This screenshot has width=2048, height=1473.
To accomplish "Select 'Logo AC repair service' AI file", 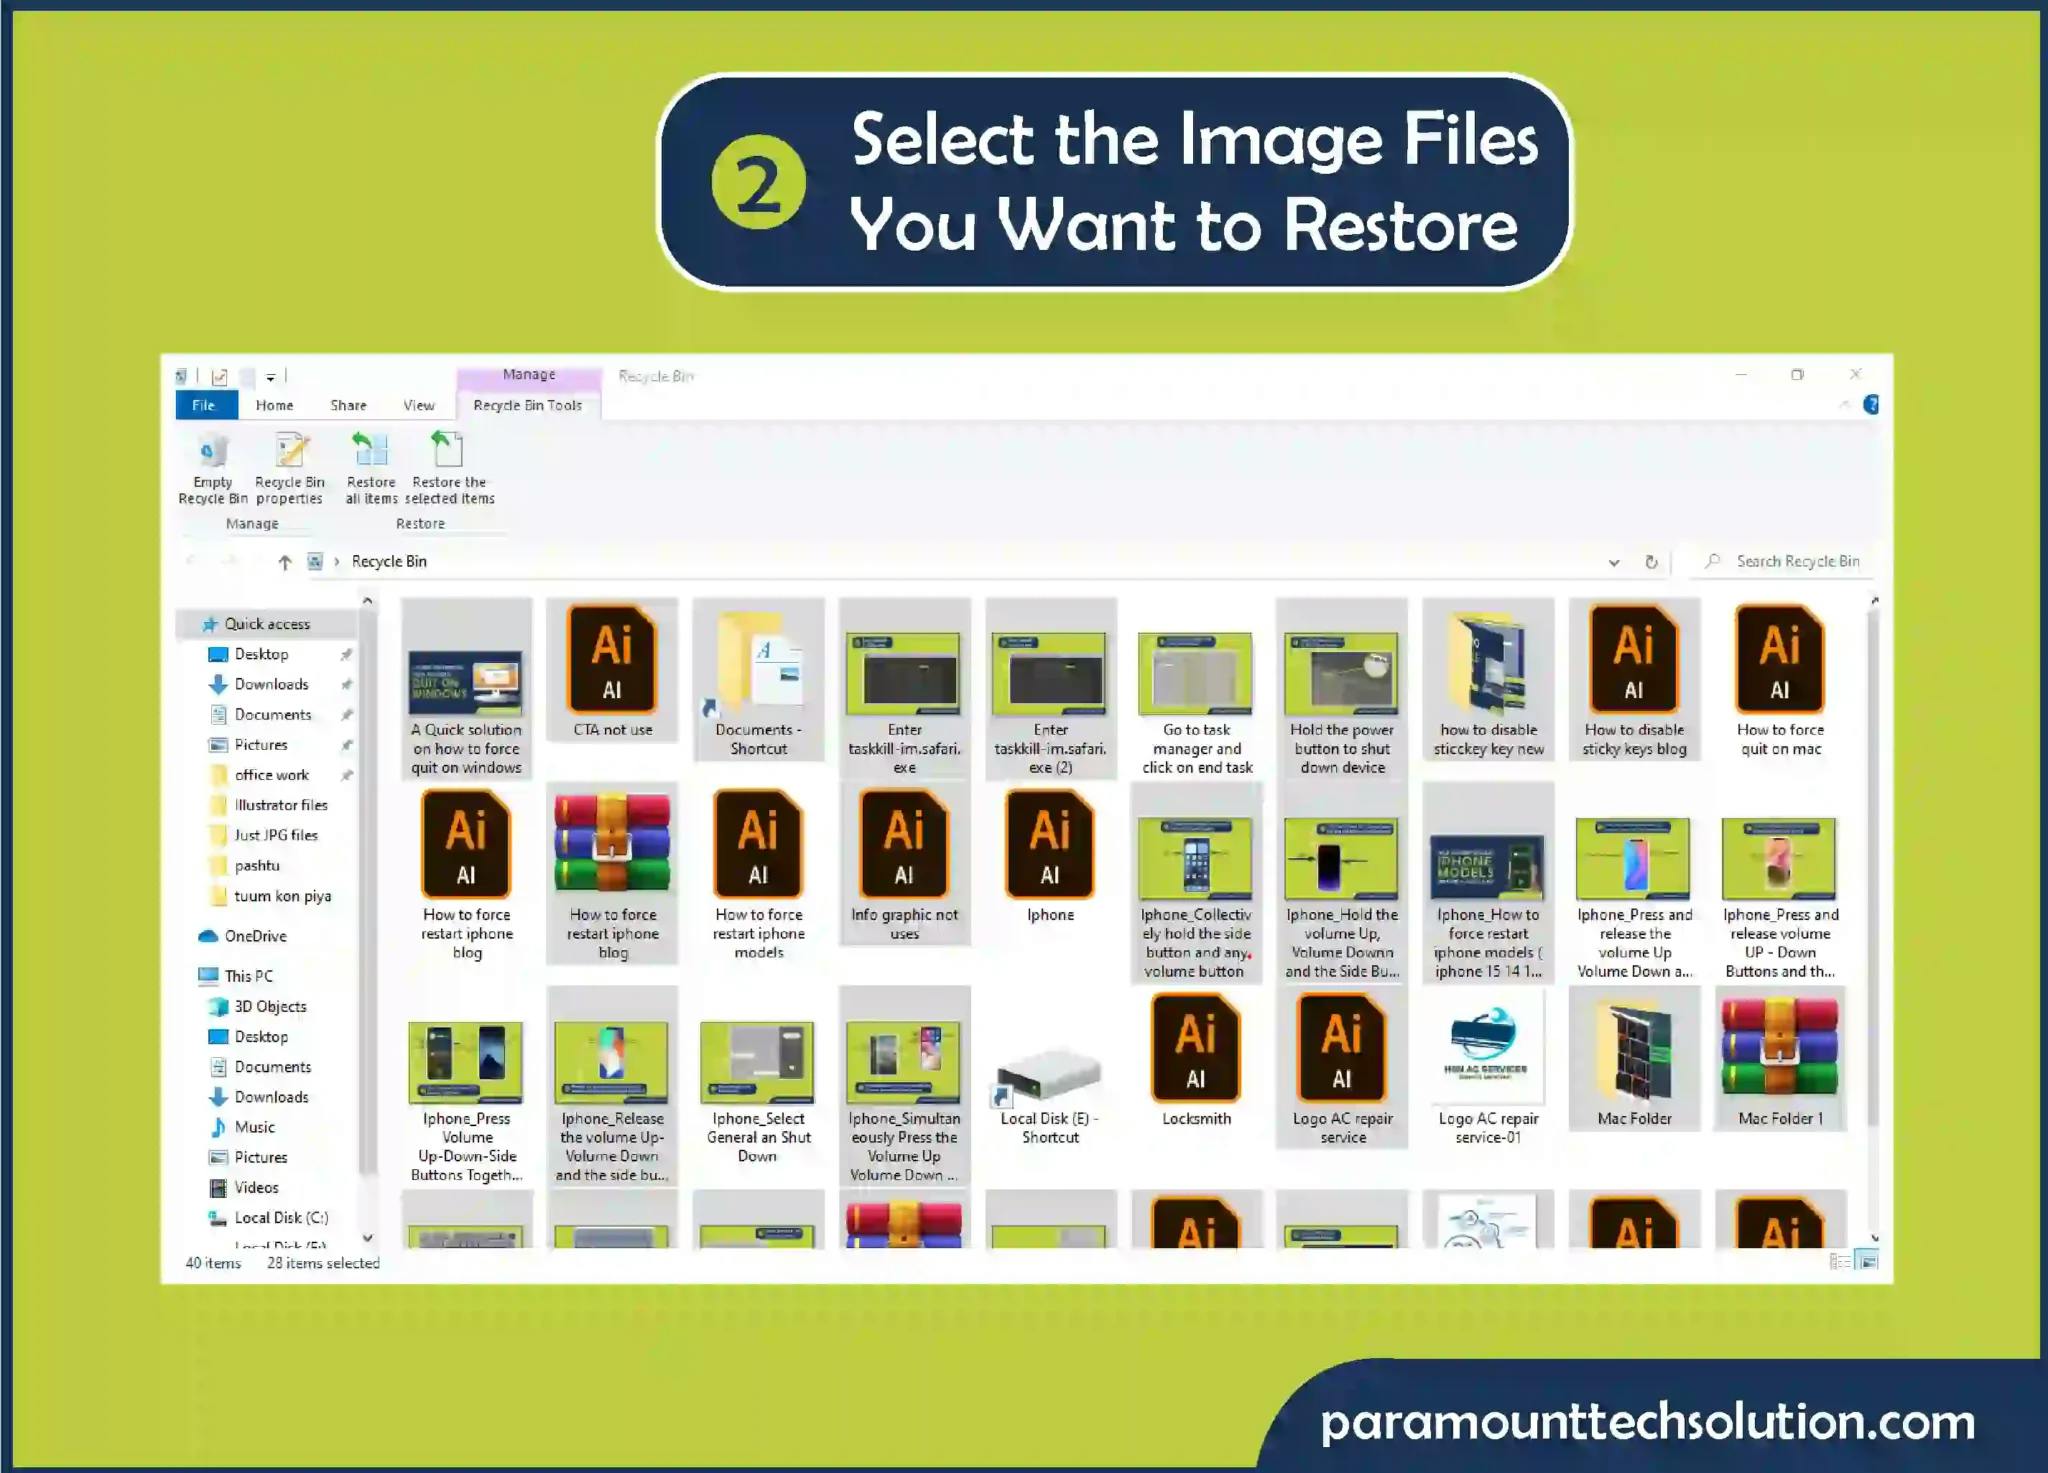I will (x=1342, y=1068).
